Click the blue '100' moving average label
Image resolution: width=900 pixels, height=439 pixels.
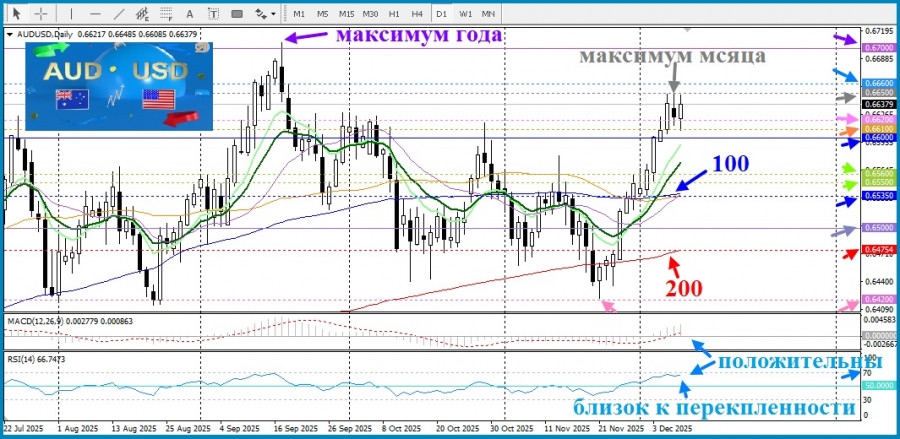coord(731,164)
